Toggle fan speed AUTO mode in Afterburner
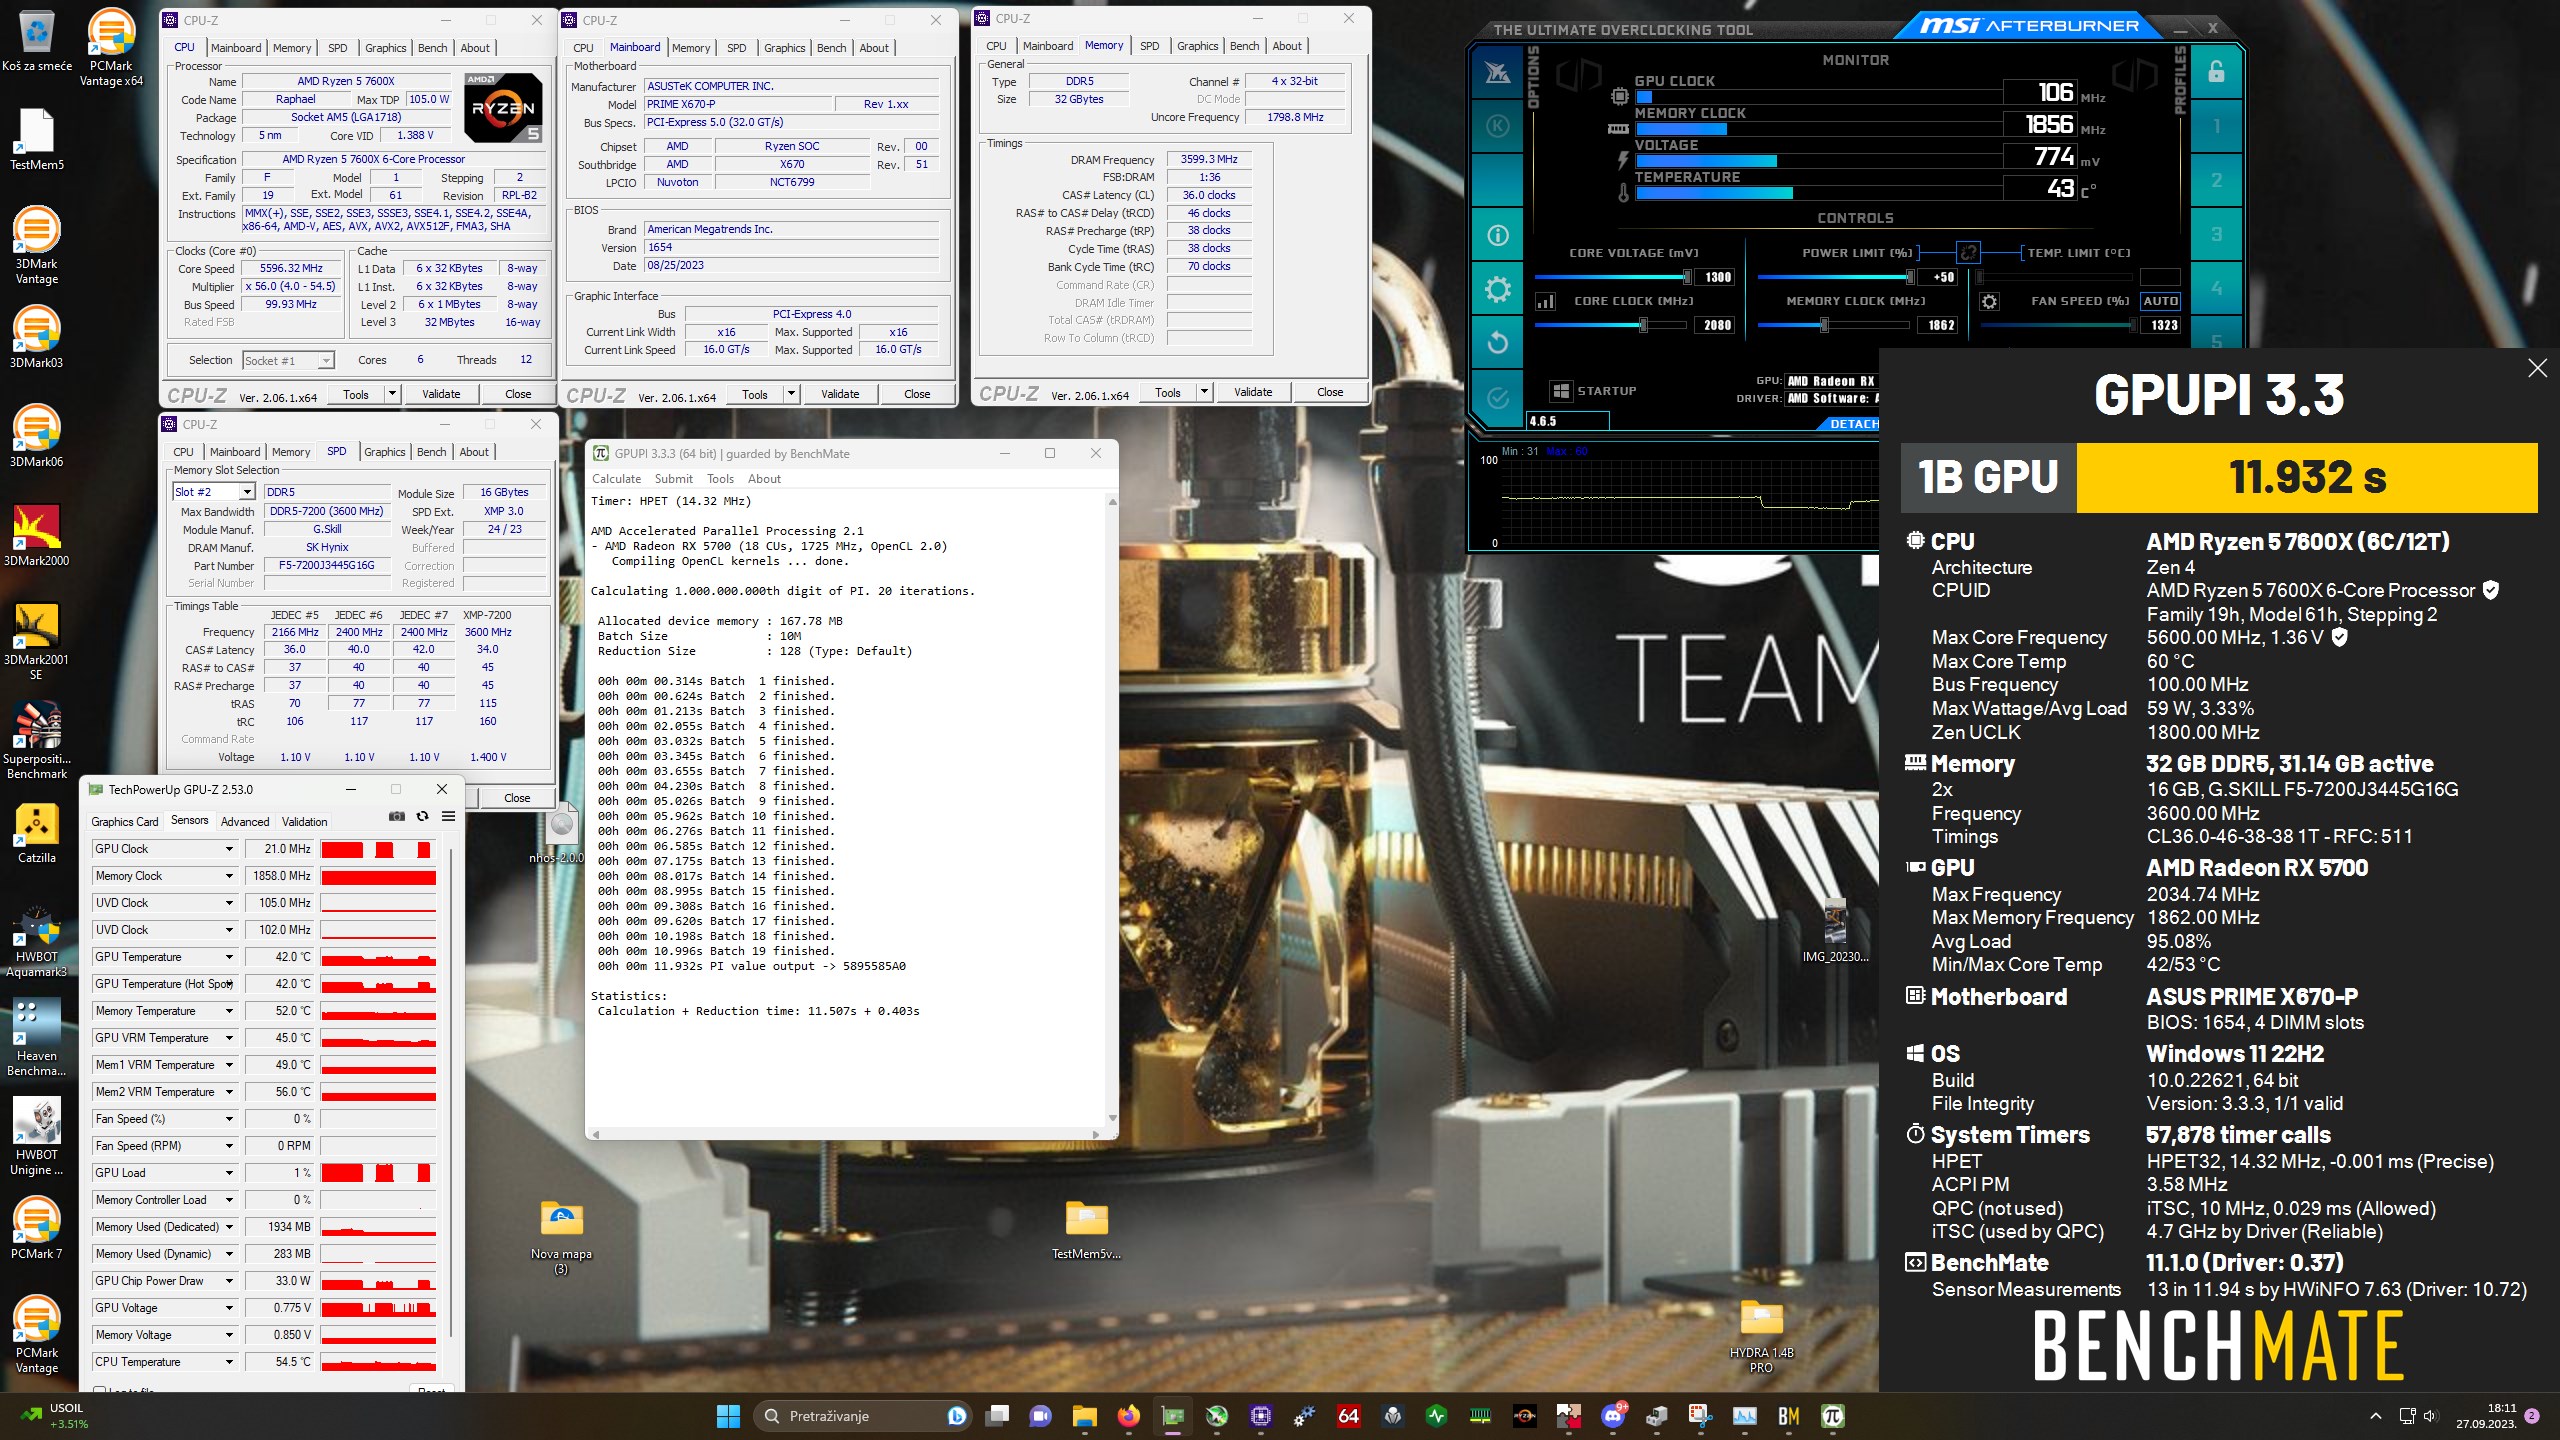The image size is (2560, 1440). coord(2160,301)
